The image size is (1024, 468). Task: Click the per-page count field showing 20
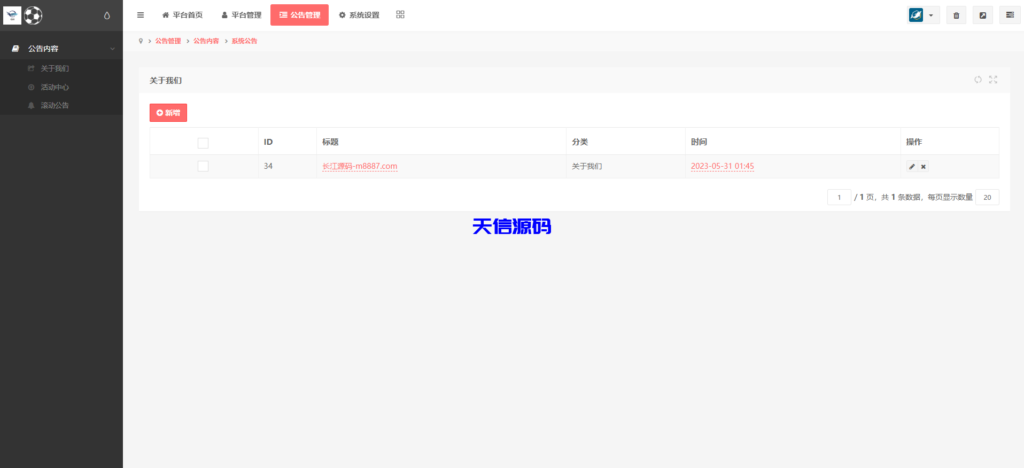click(987, 197)
